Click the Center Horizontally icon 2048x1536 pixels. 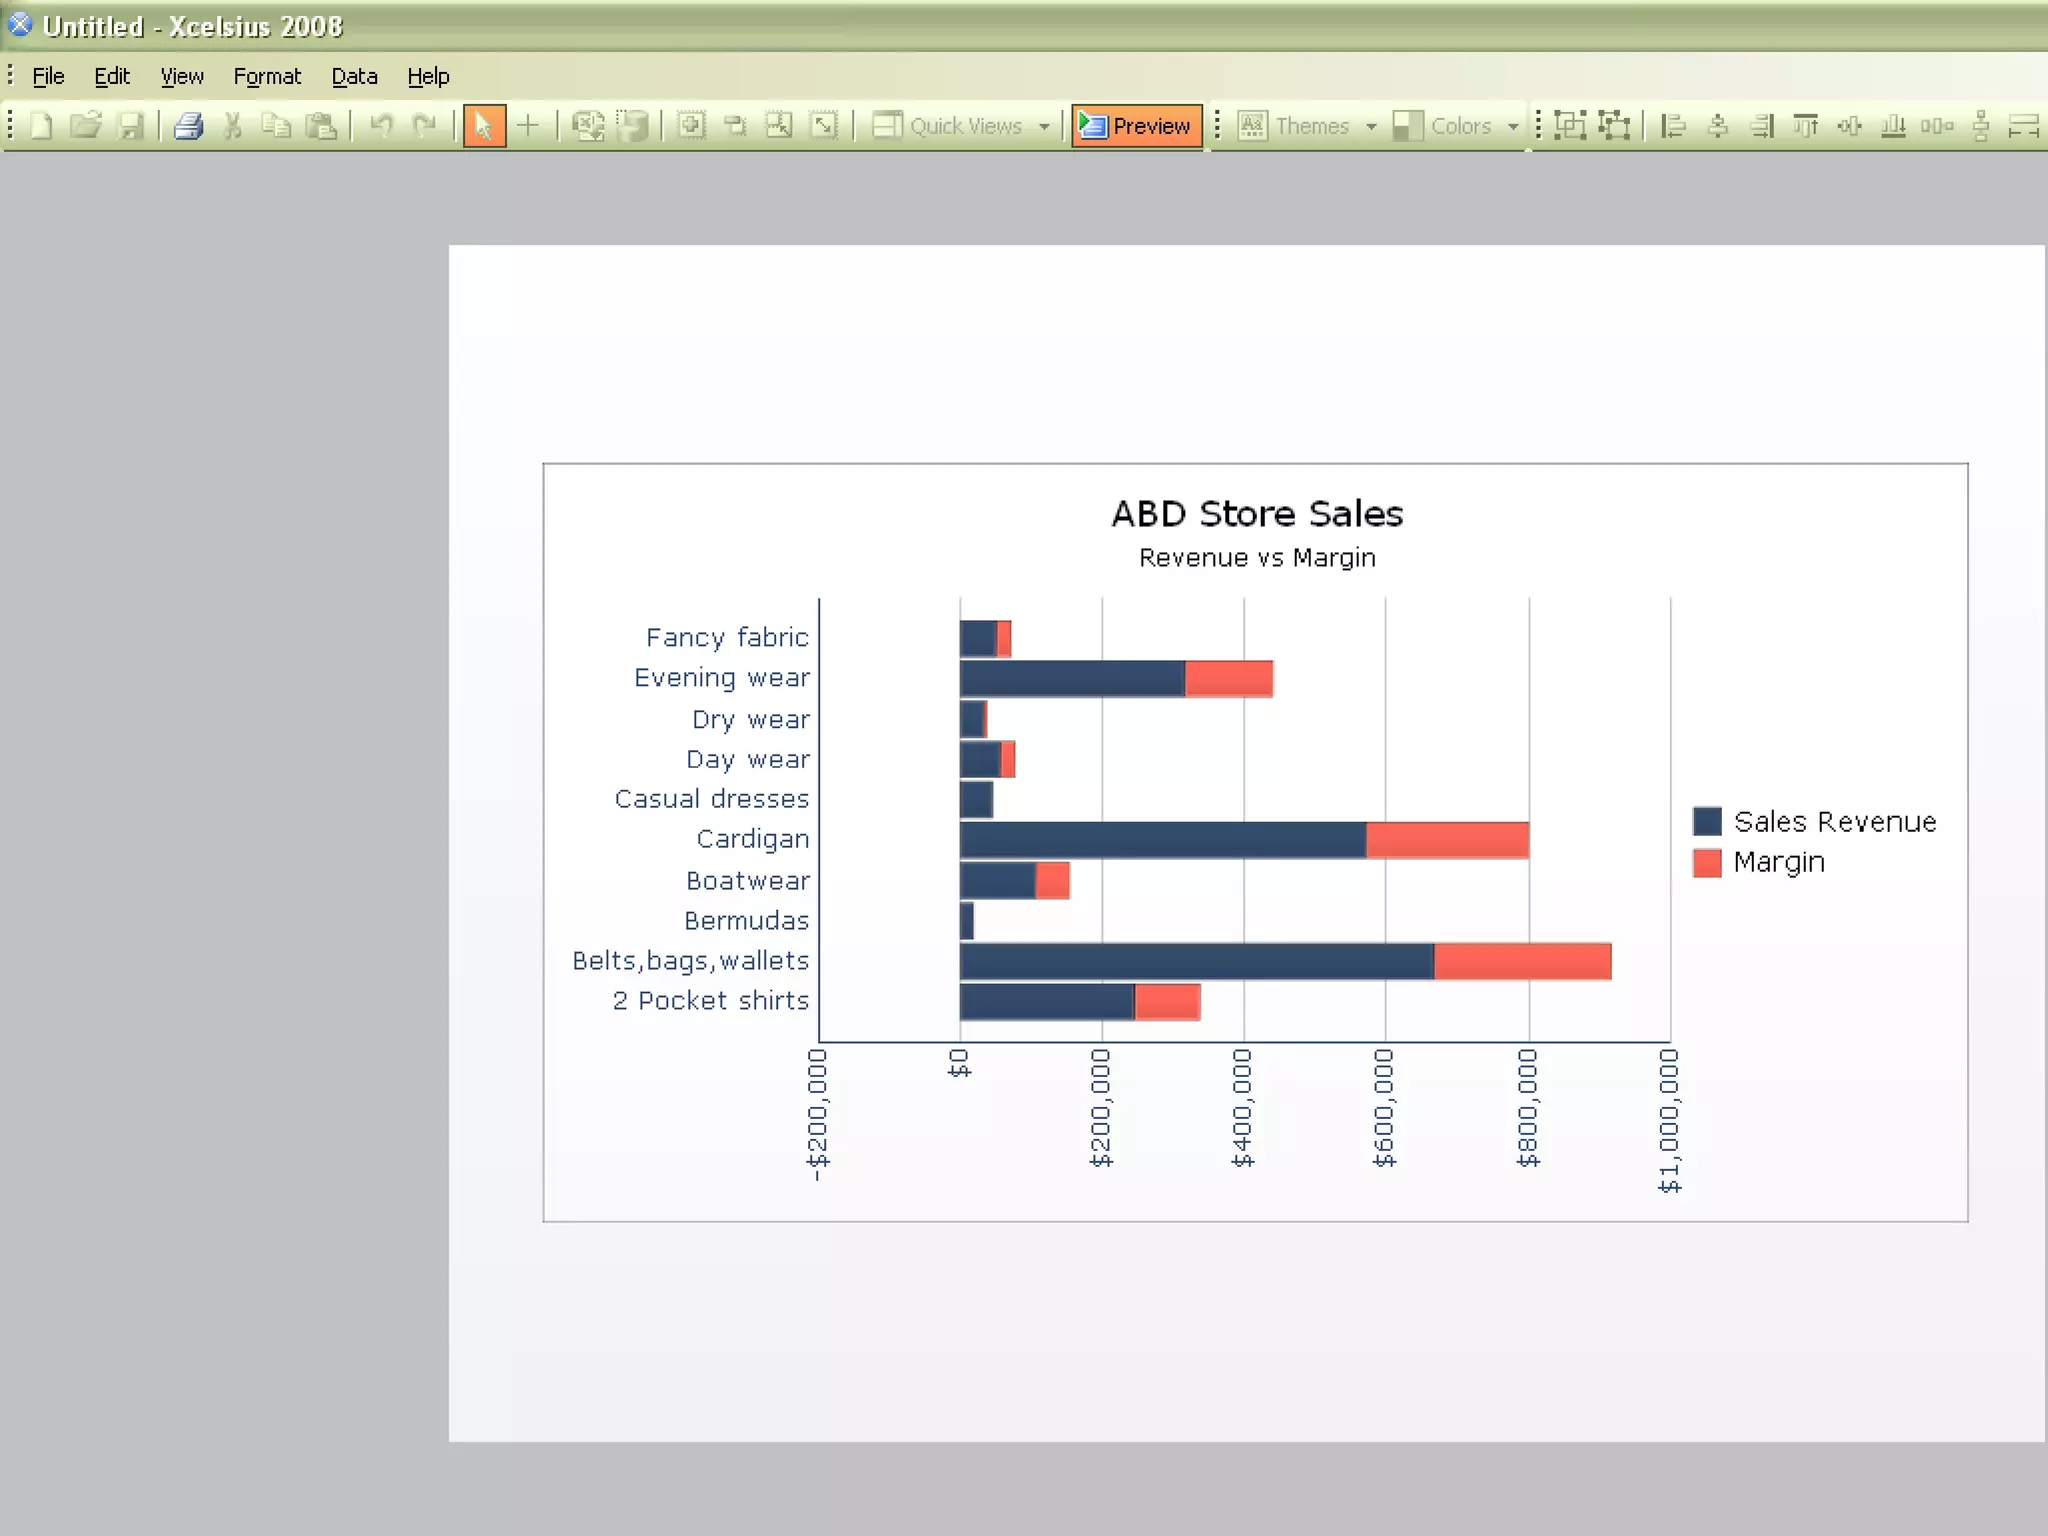(x=1718, y=126)
